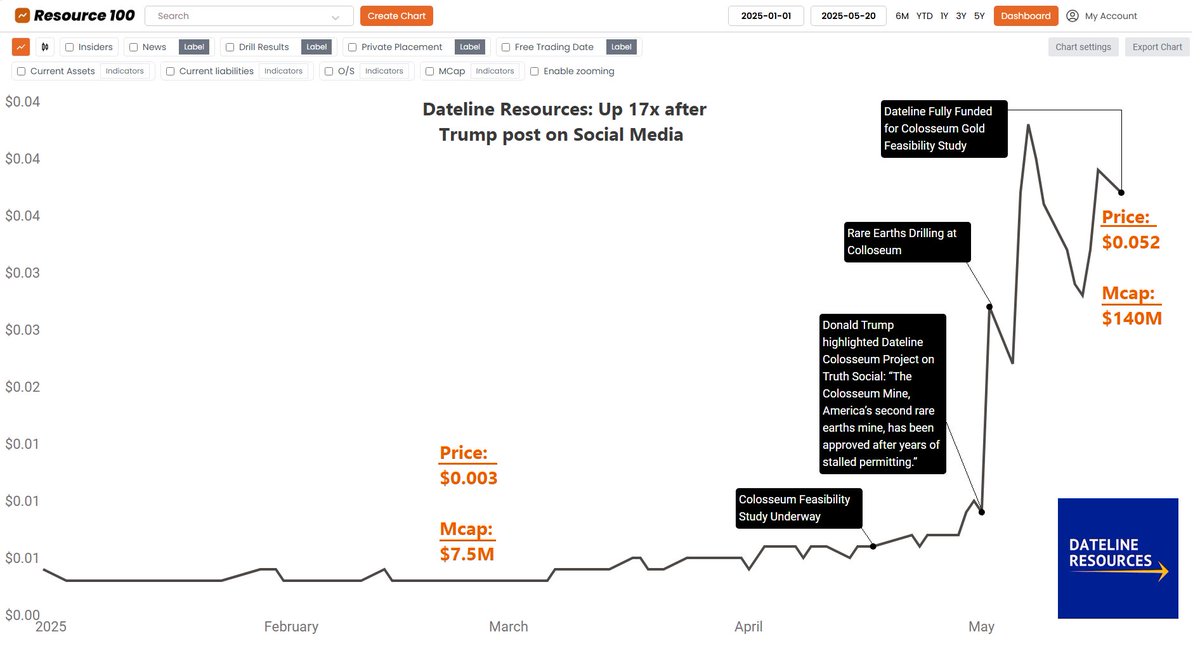
Task: Select the YTD time range
Action: [x=922, y=16]
